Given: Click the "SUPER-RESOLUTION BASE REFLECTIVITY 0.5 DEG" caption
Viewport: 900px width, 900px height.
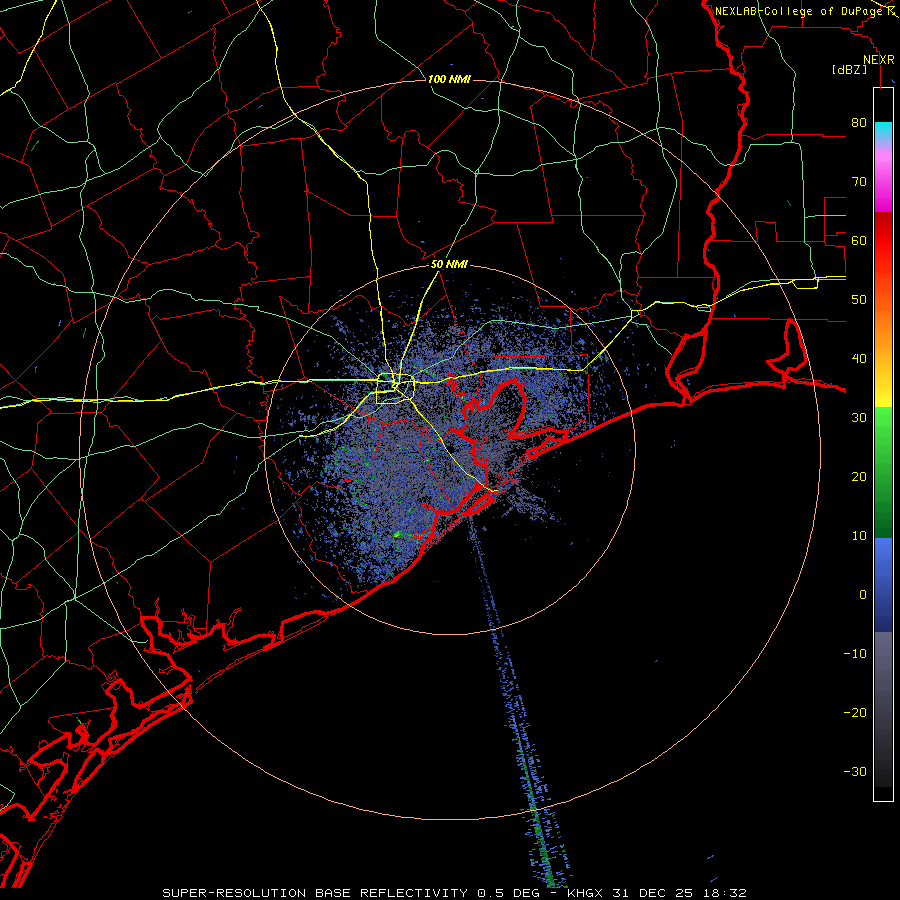Looking at the screenshot, I should click(351, 893).
